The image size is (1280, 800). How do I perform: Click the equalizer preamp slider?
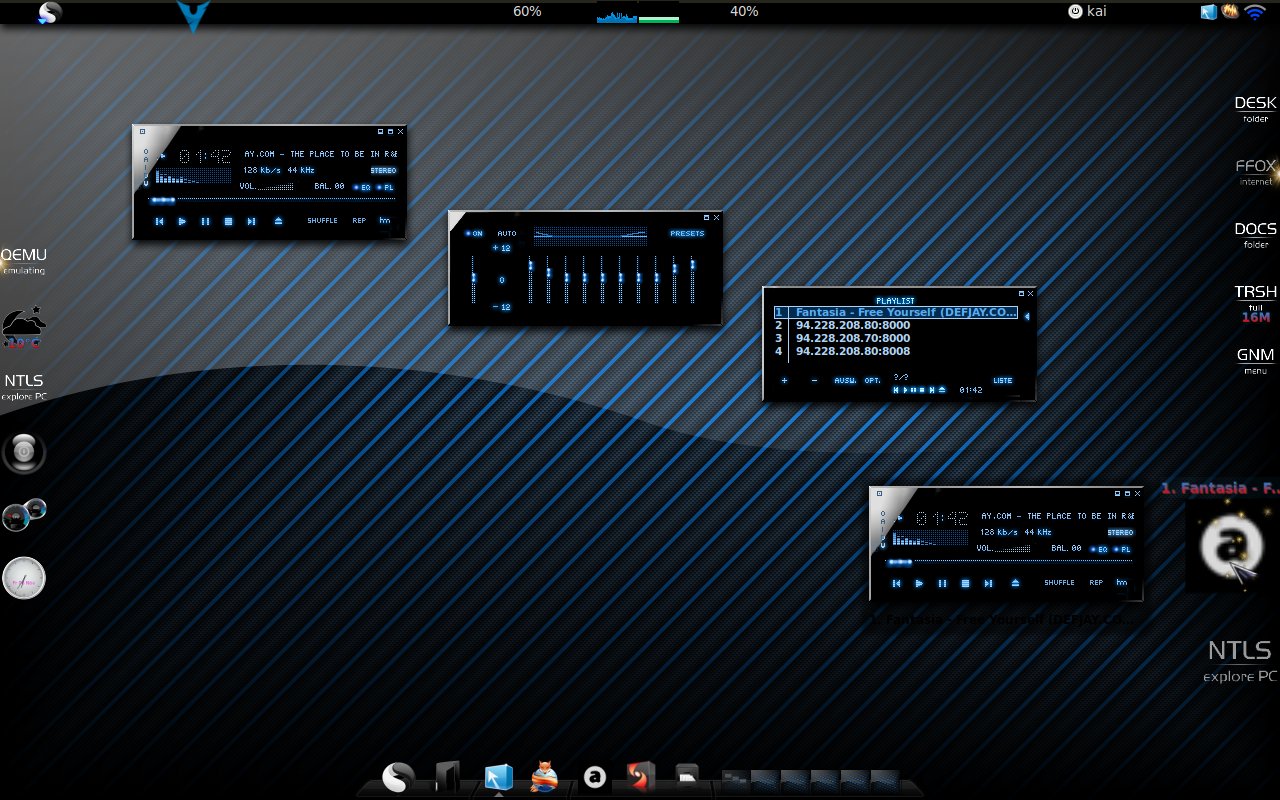[474, 277]
